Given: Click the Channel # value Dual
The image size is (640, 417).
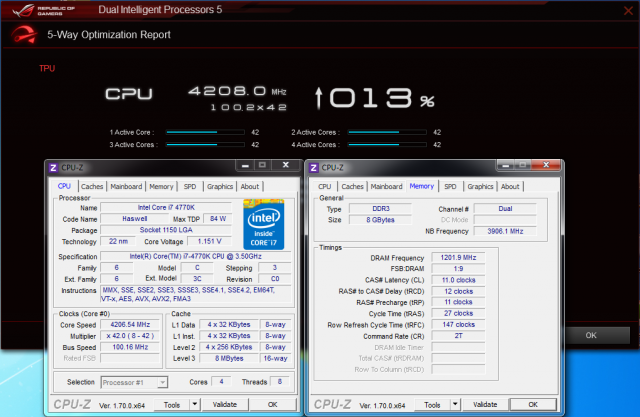Looking at the screenshot, I should [x=505, y=208].
